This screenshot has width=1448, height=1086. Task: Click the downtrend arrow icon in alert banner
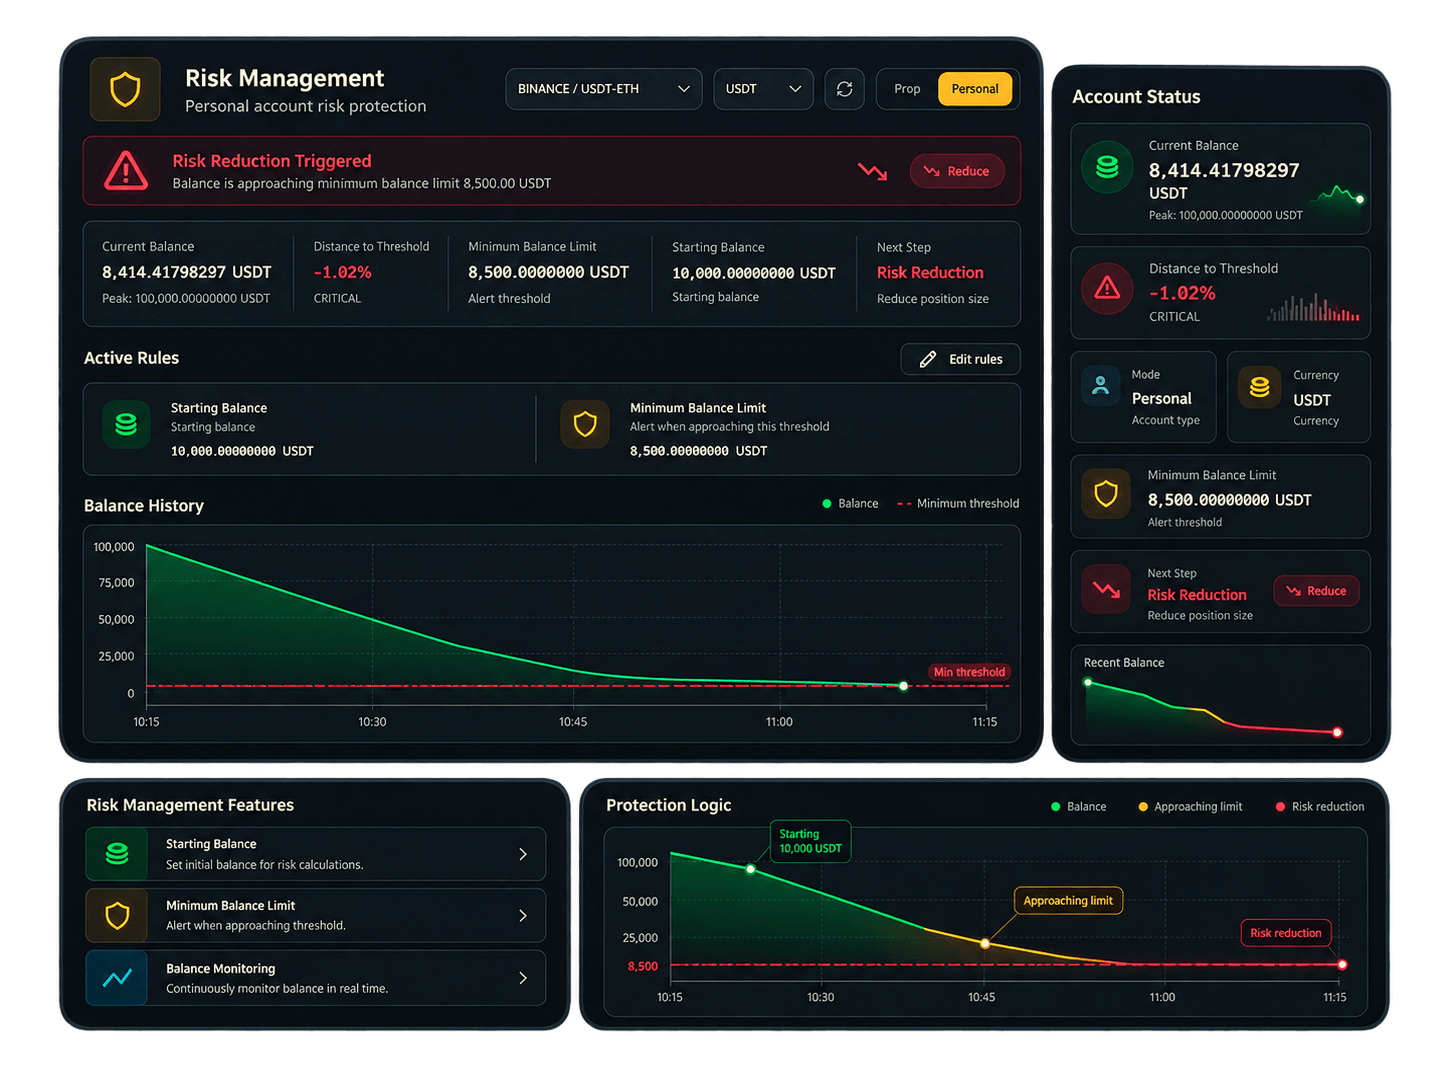point(873,171)
